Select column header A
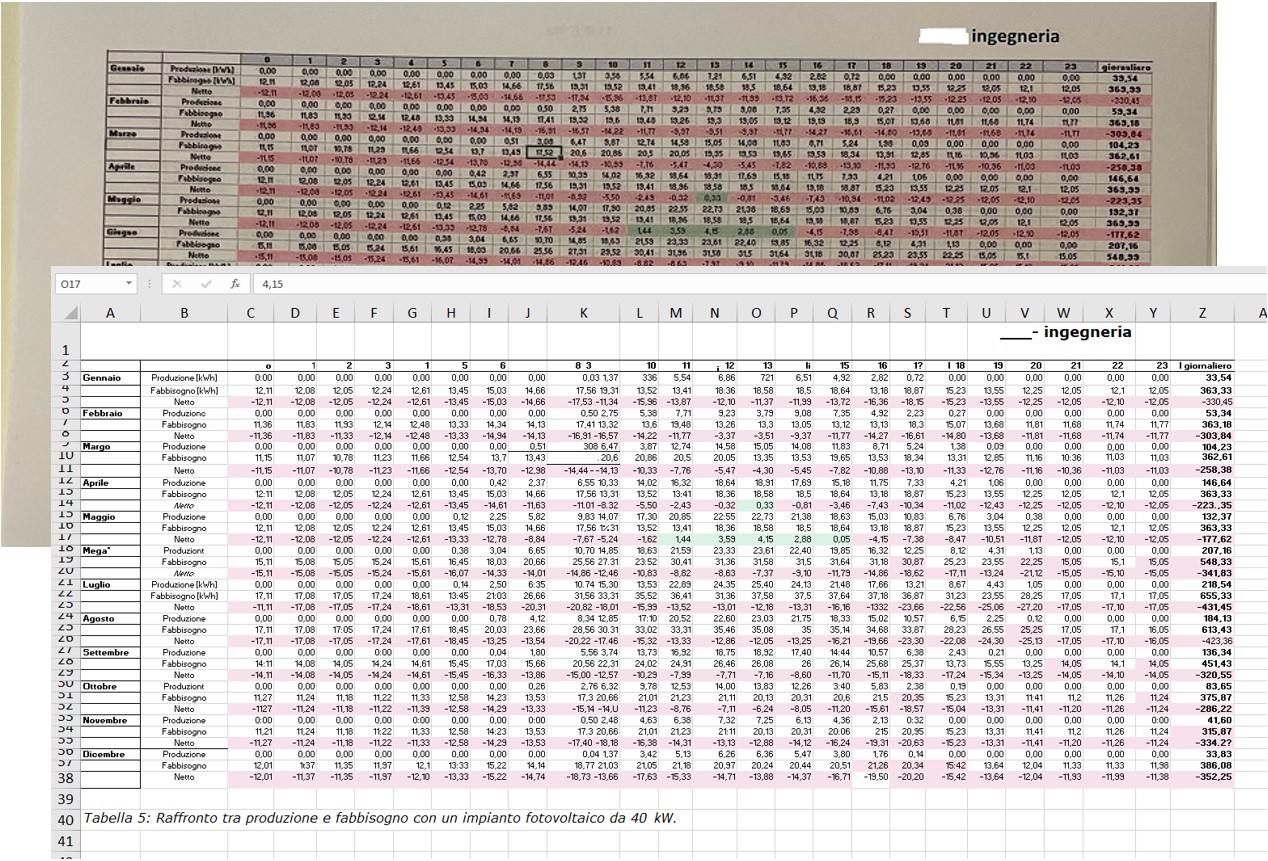Image resolution: width=1268 pixels, height=861 pixels. click(109, 314)
